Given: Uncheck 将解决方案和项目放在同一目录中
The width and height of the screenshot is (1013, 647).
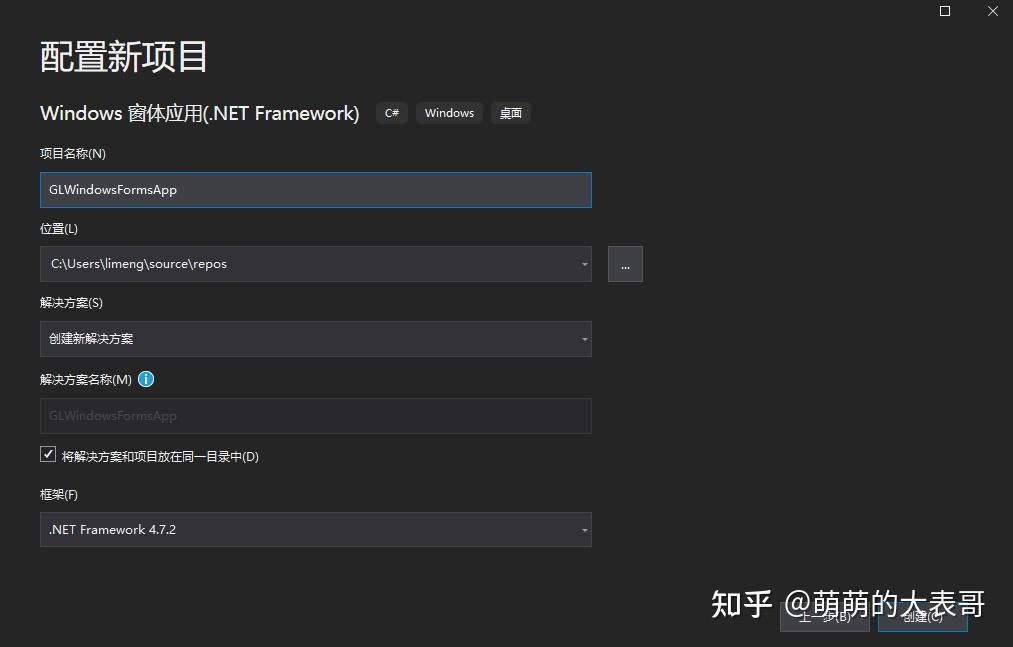Looking at the screenshot, I should tap(47, 454).
